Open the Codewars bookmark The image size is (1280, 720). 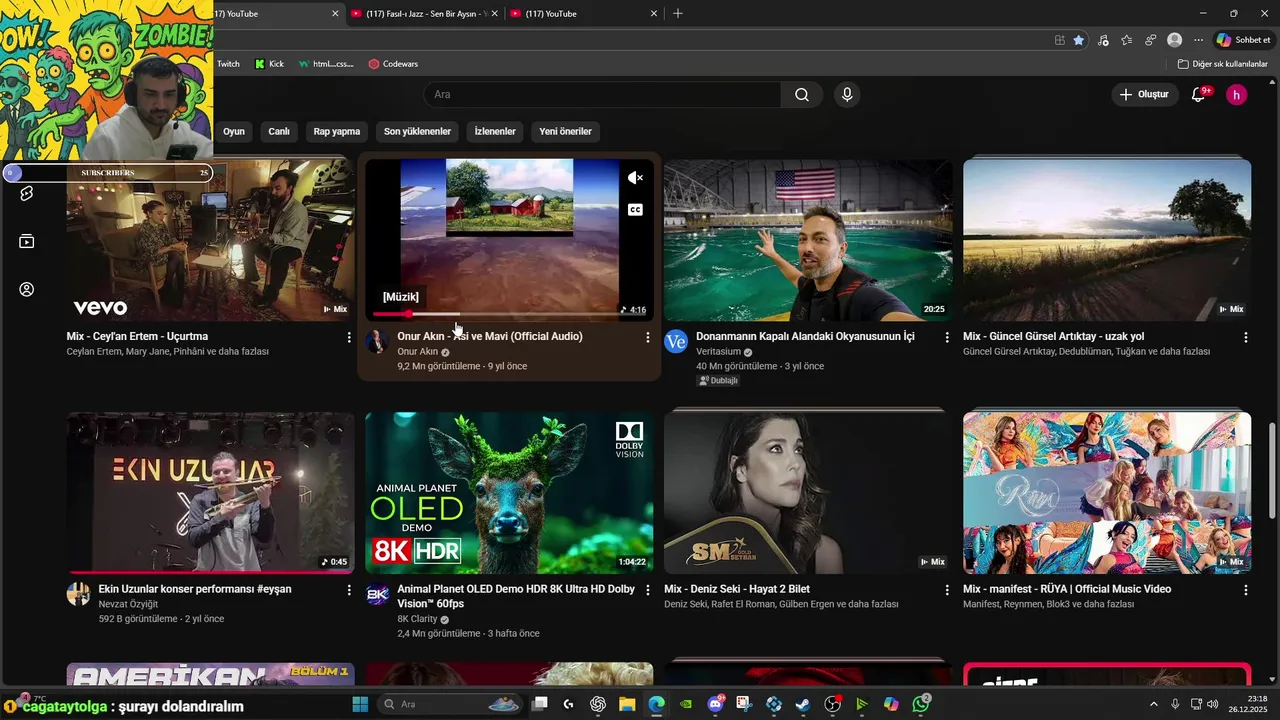point(393,64)
